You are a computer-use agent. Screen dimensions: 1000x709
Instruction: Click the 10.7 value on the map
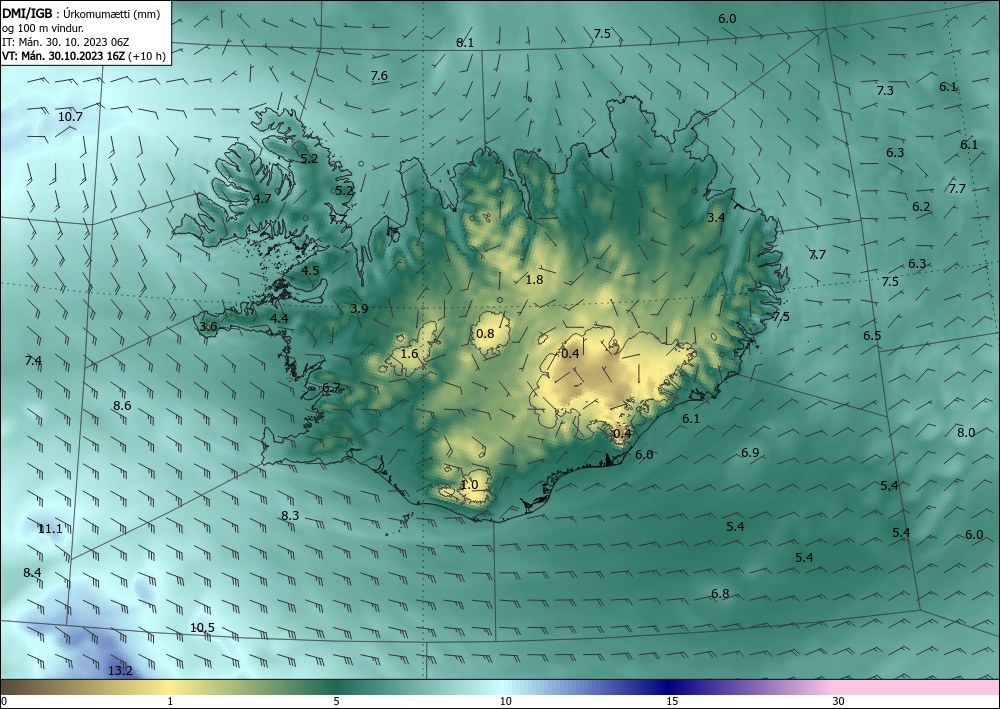[70, 117]
